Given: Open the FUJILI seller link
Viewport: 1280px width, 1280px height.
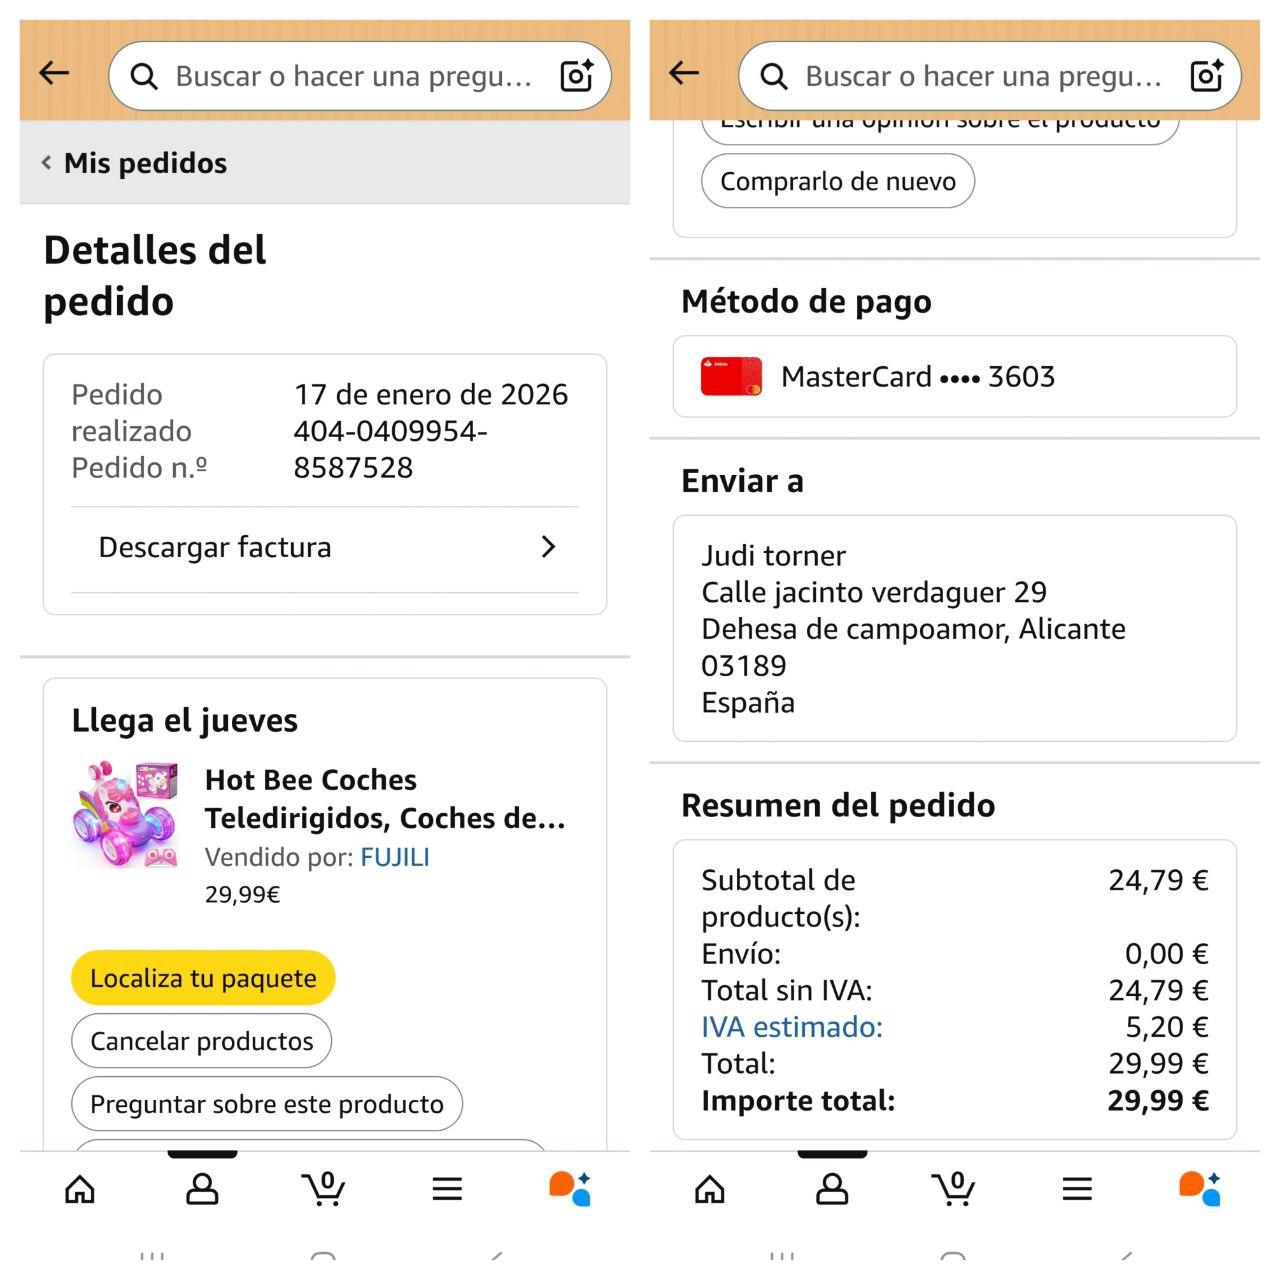Looking at the screenshot, I should (394, 857).
